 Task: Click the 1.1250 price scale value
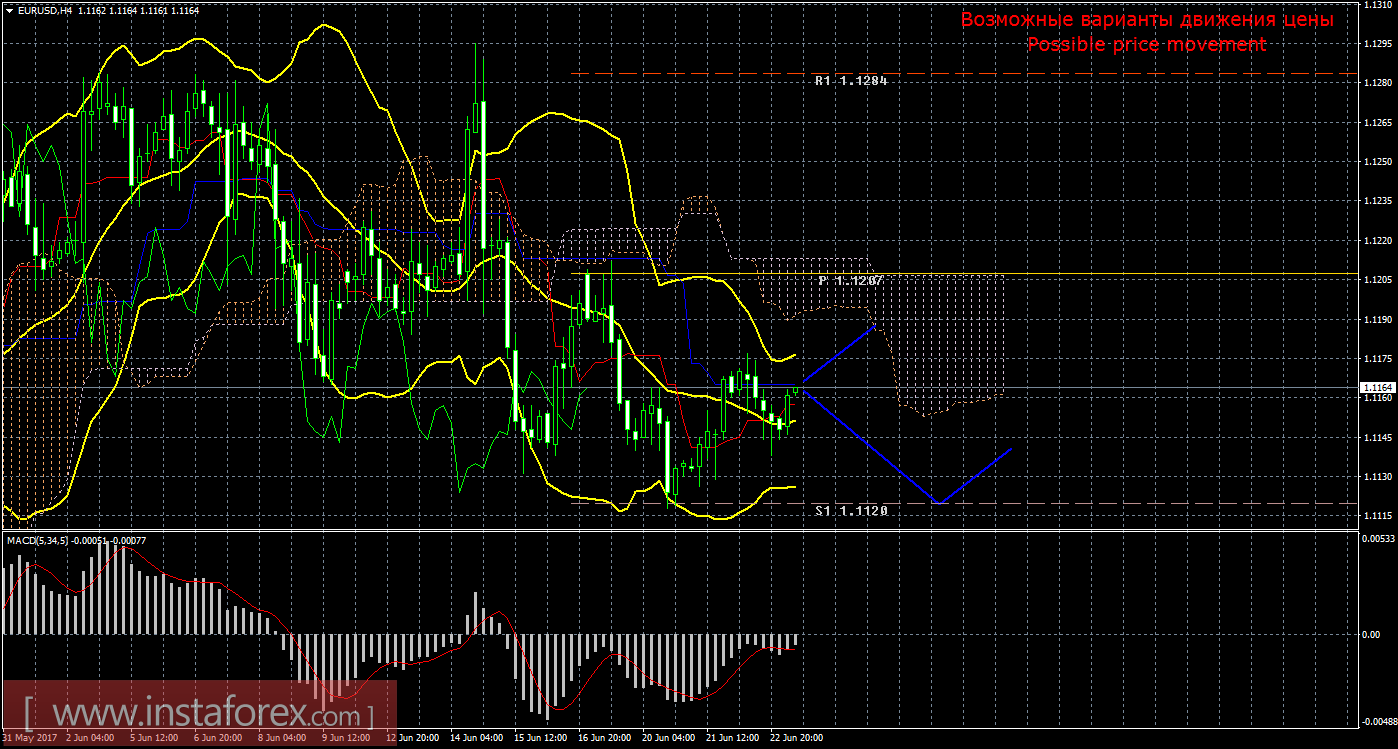pyautogui.click(x=1377, y=162)
